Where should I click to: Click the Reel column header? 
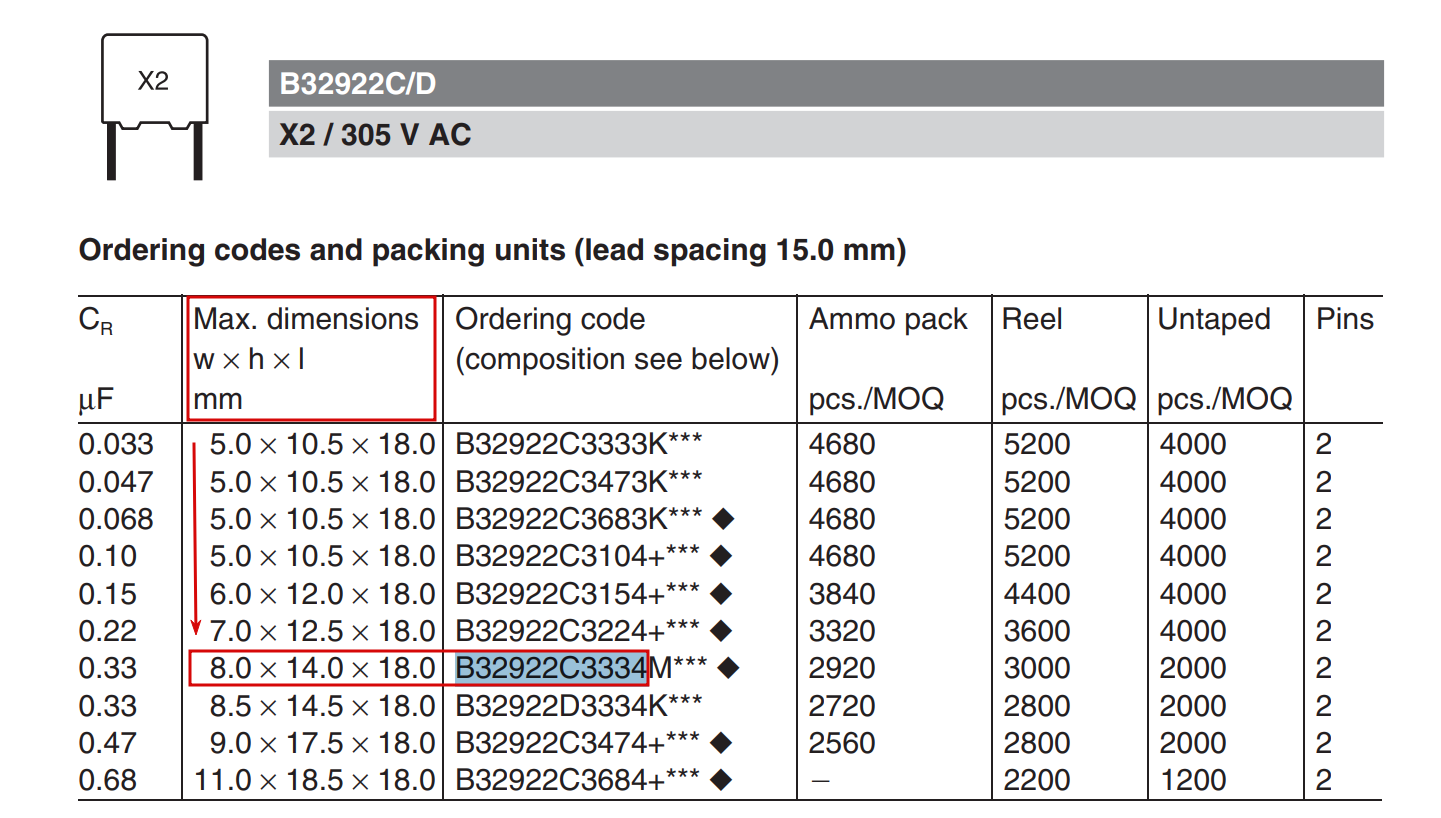tap(1033, 320)
